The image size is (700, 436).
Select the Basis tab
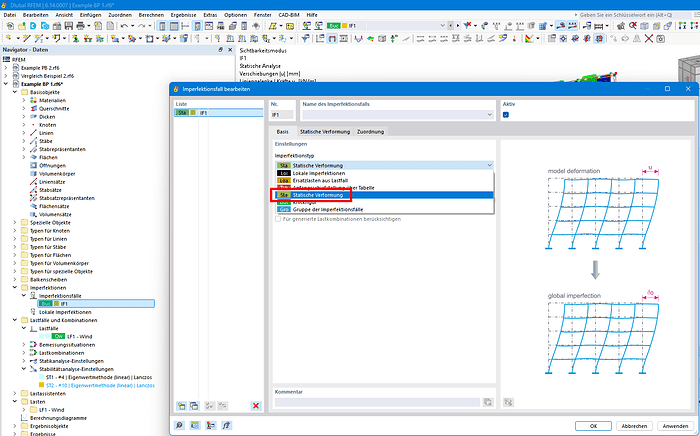pyautogui.click(x=282, y=132)
